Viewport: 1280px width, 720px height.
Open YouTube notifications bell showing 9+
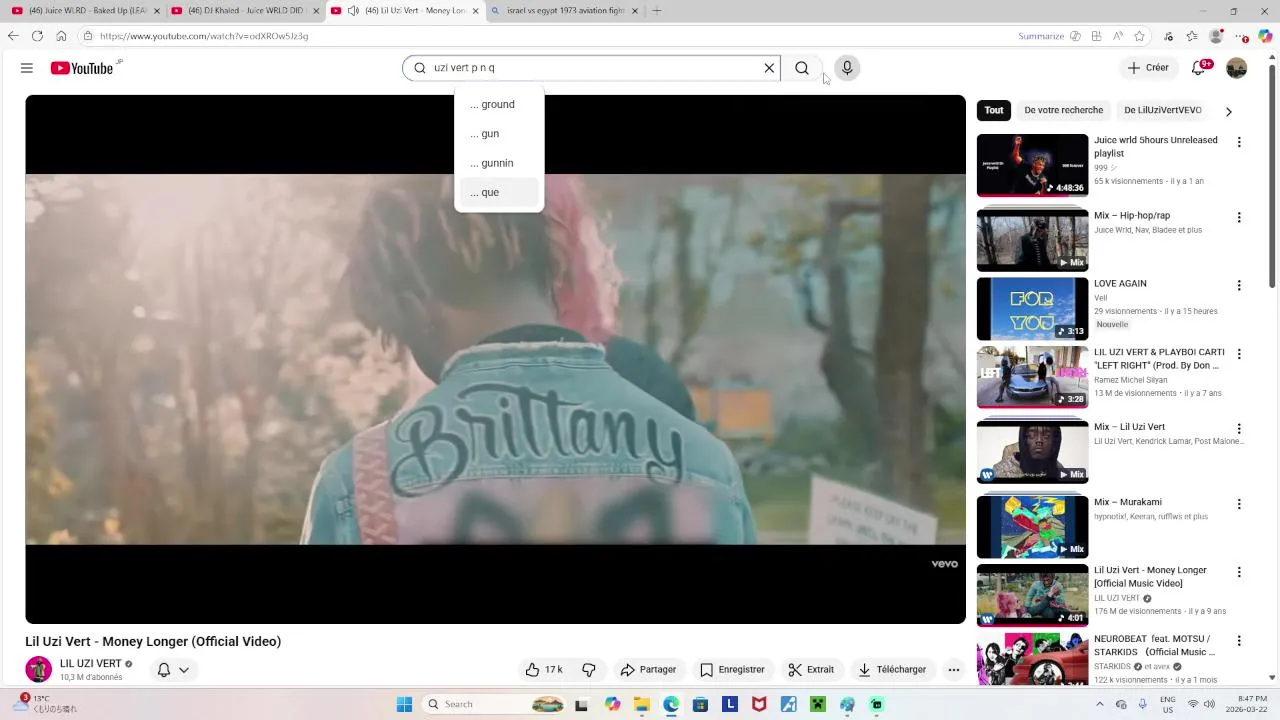pyautogui.click(x=1199, y=68)
